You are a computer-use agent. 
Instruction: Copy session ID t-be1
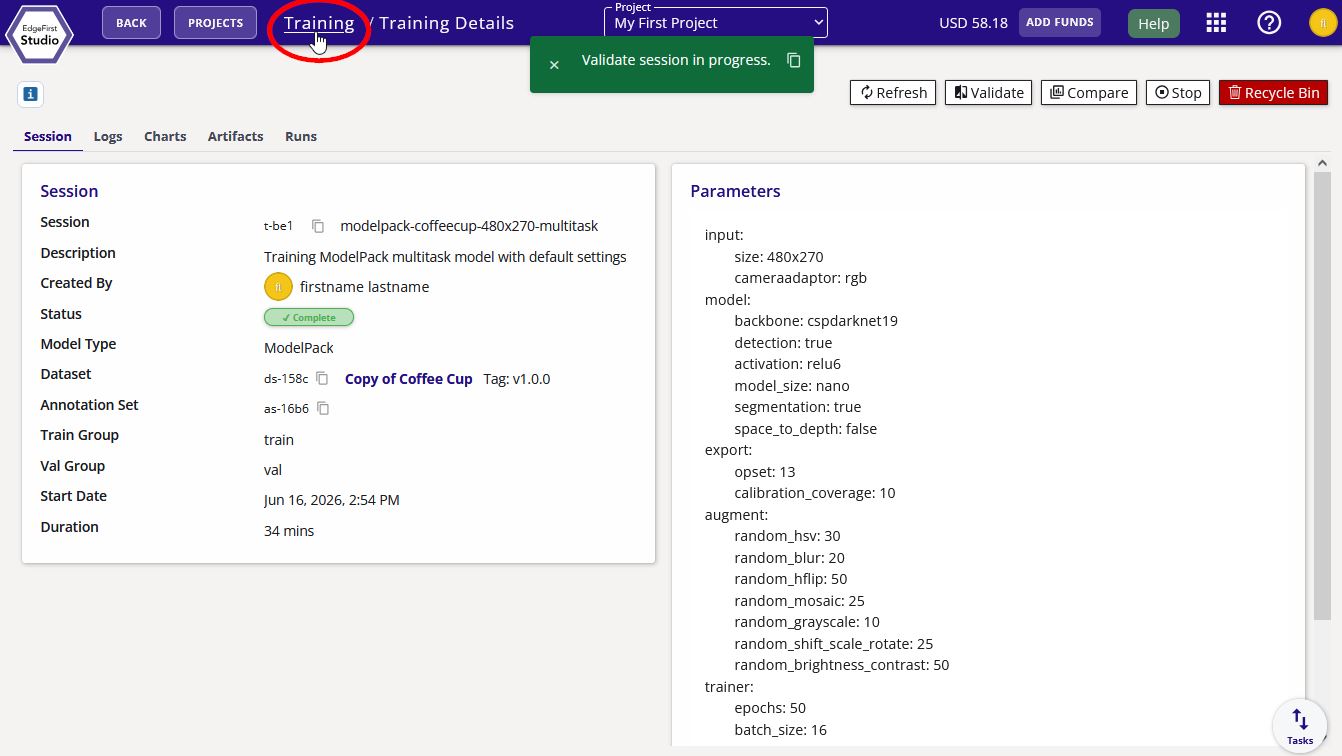pyautogui.click(x=318, y=226)
